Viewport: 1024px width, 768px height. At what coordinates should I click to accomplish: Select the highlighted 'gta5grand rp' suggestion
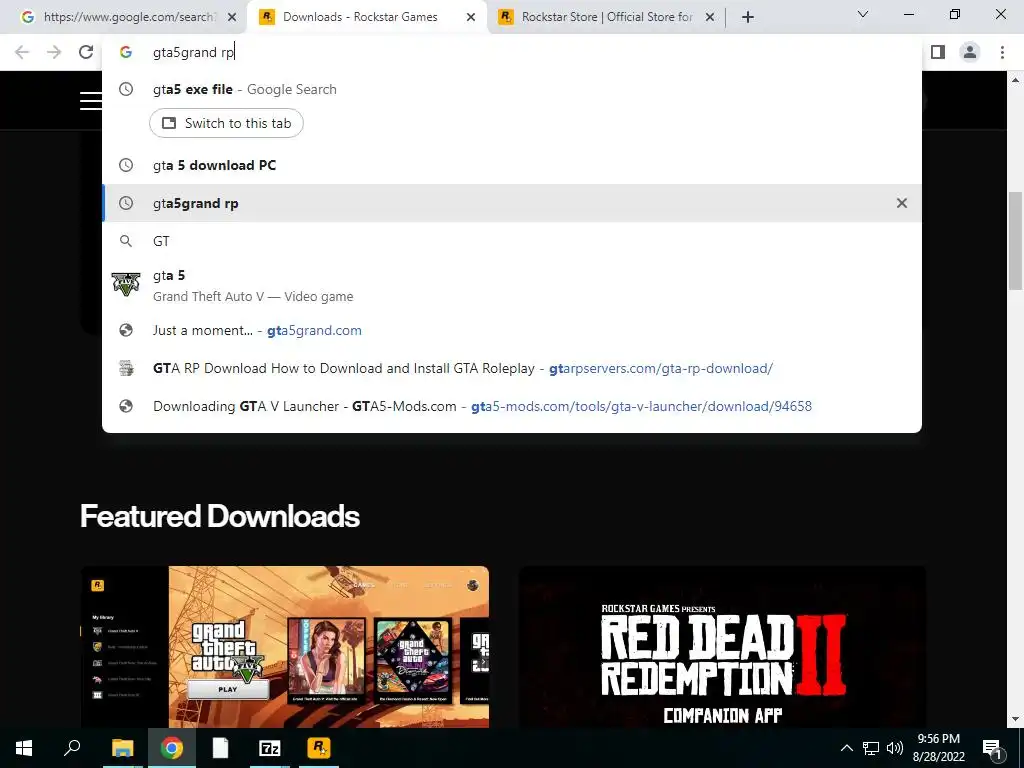512,203
